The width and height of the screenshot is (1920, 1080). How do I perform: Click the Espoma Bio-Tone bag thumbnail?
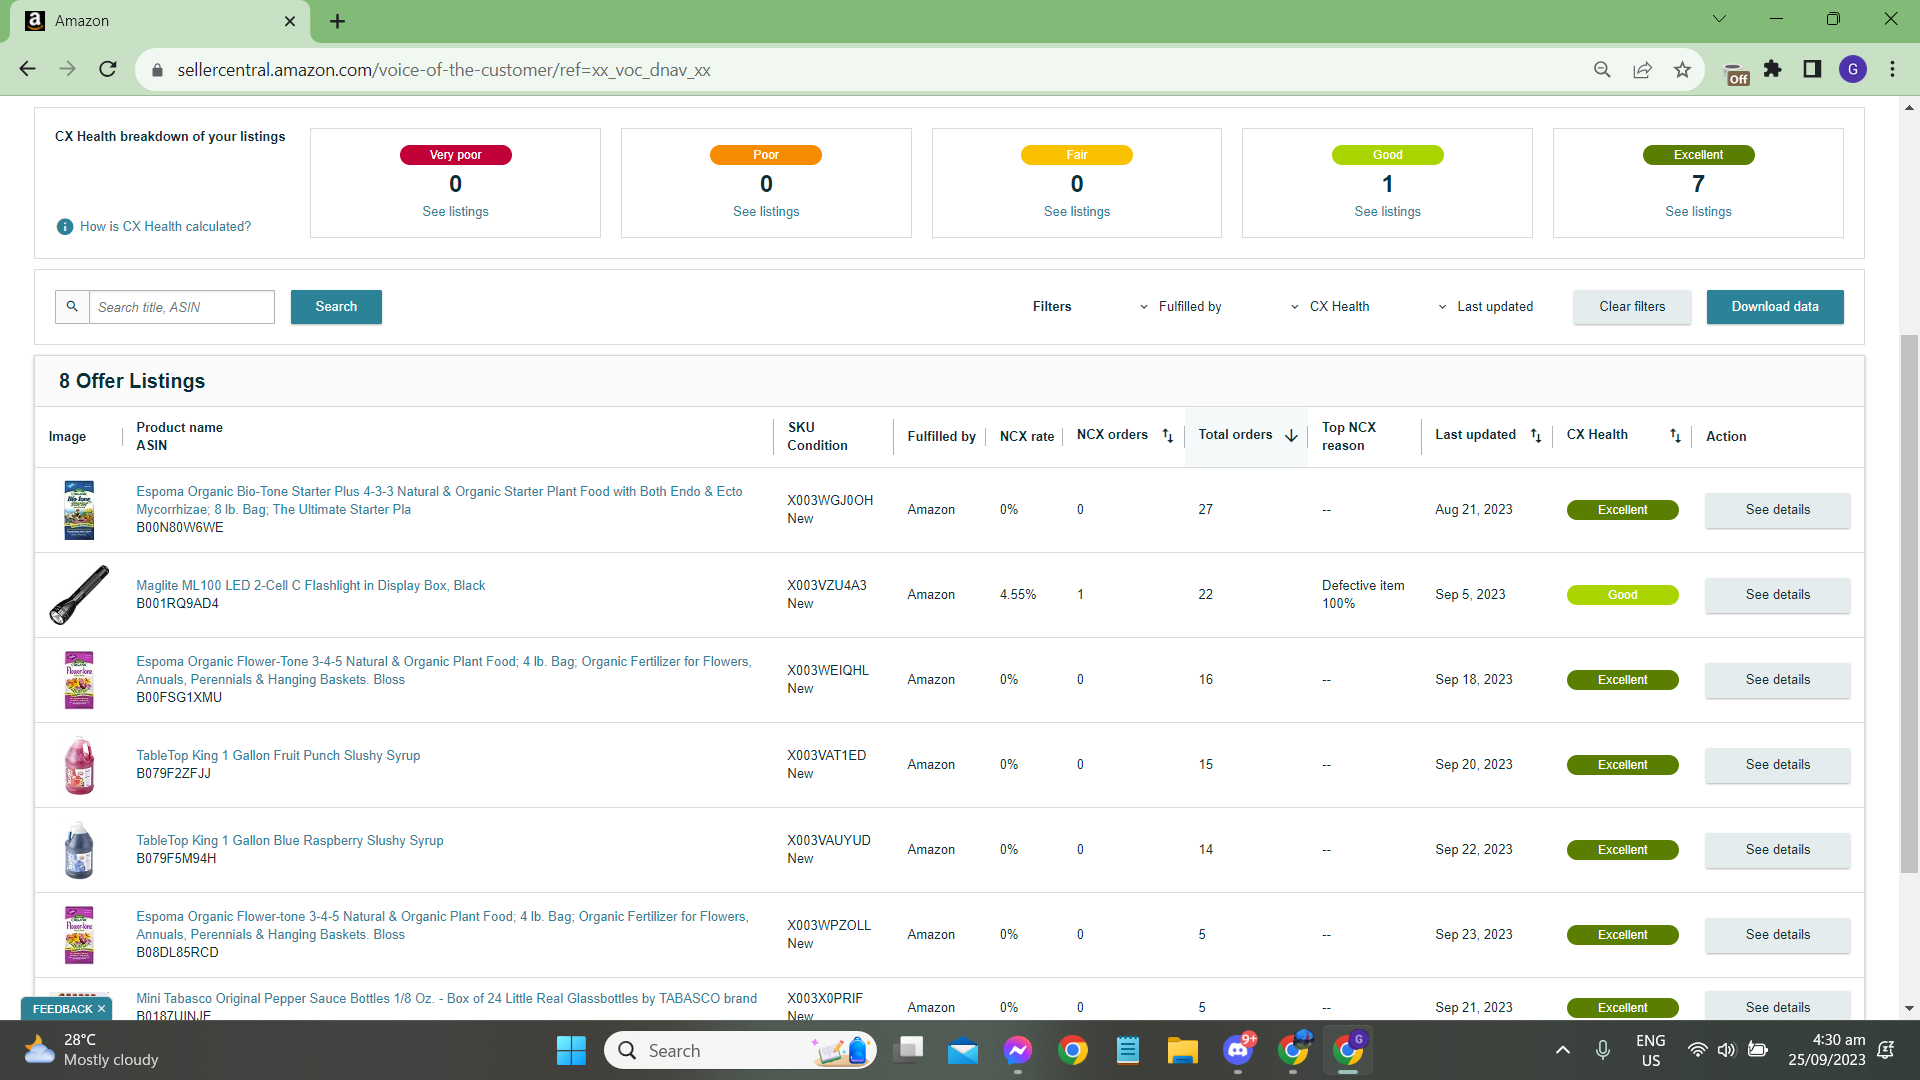[x=79, y=510]
